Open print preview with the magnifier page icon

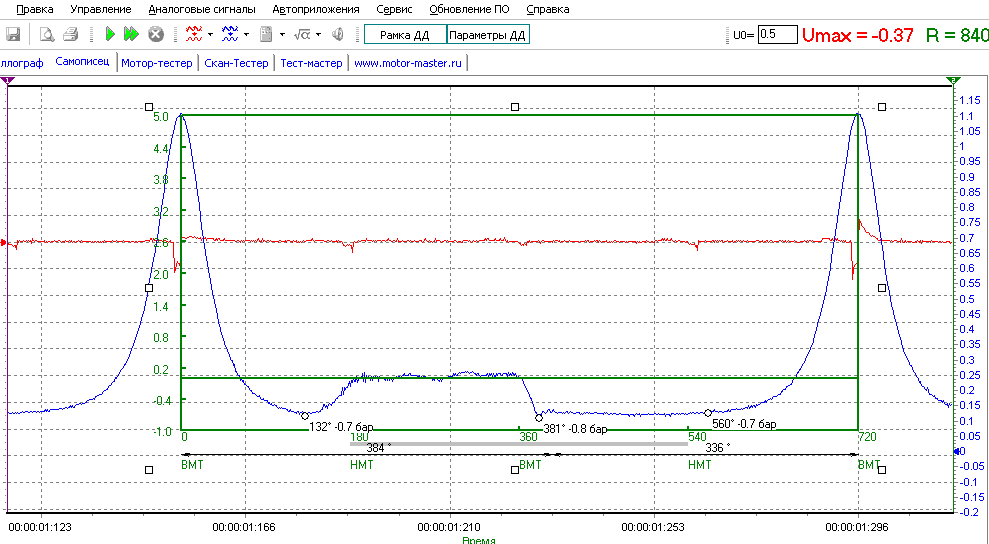pyautogui.click(x=47, y=34)
